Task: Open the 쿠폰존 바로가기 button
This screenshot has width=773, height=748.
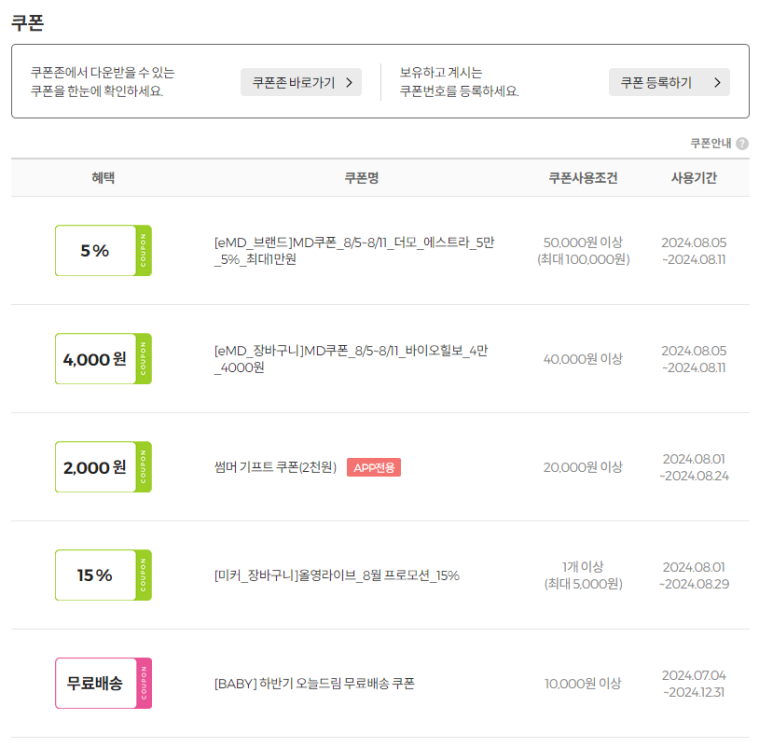Action: (x=301, y=82)
